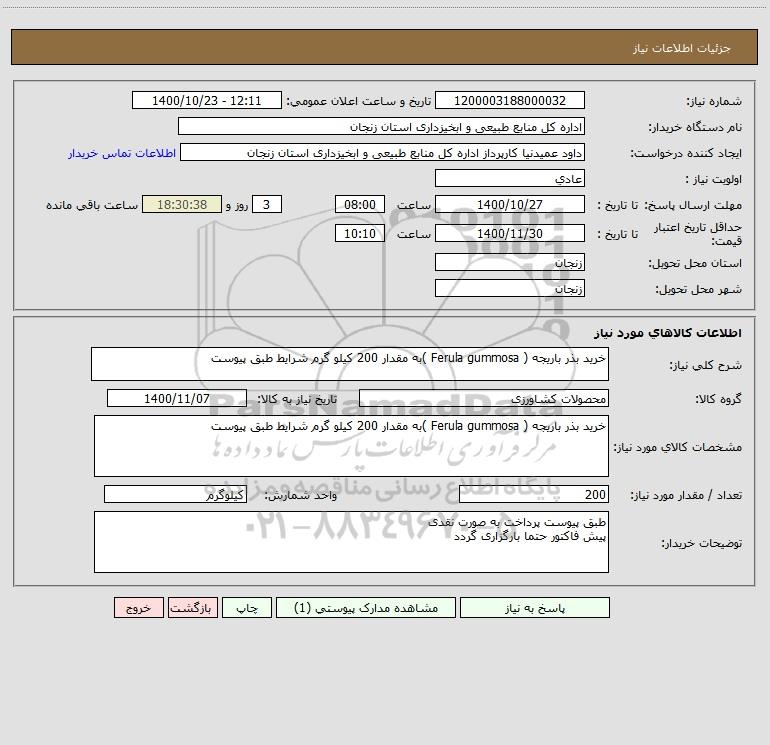Click label گروه کالا
The image size is (770, 745).
coord(718,399)
